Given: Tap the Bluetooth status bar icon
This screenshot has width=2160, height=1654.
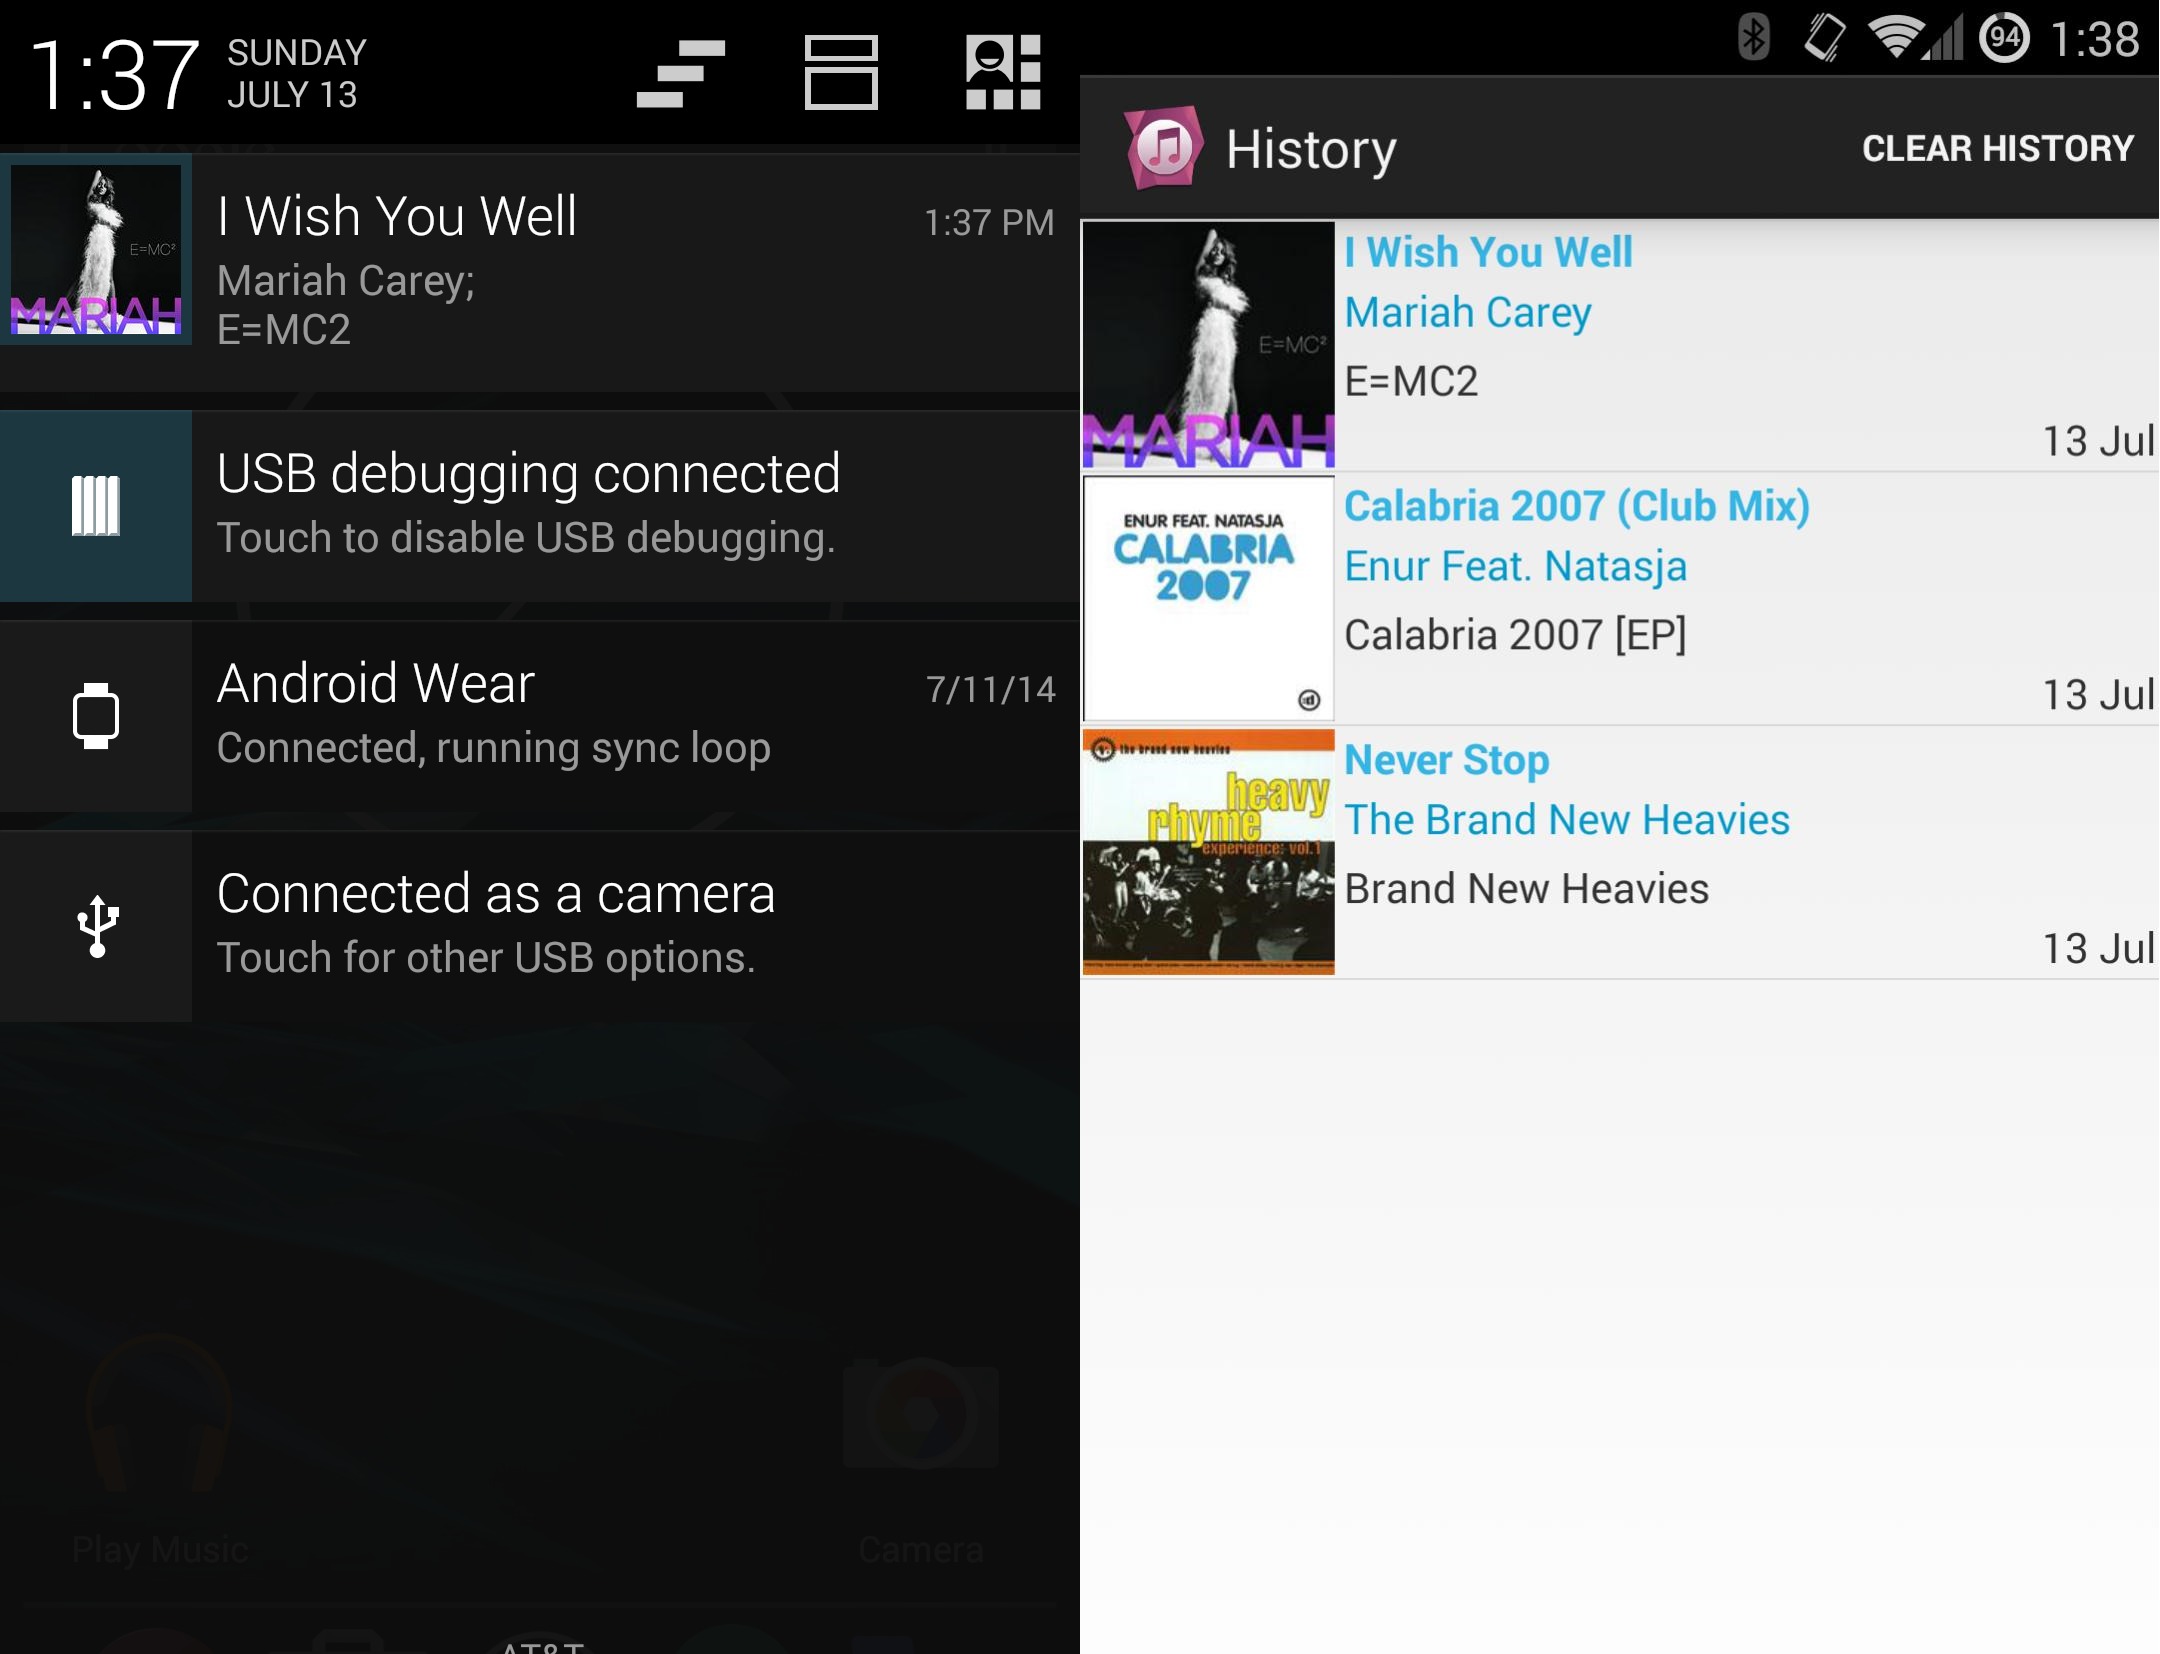Looking at the screenshot, I should 1753,38.
